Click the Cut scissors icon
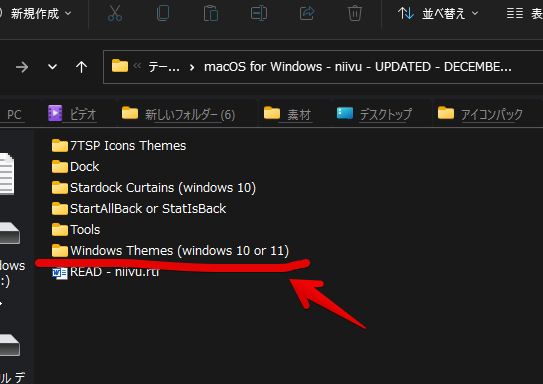This screenshot has height=384, width=543. (x=115, y=14)
